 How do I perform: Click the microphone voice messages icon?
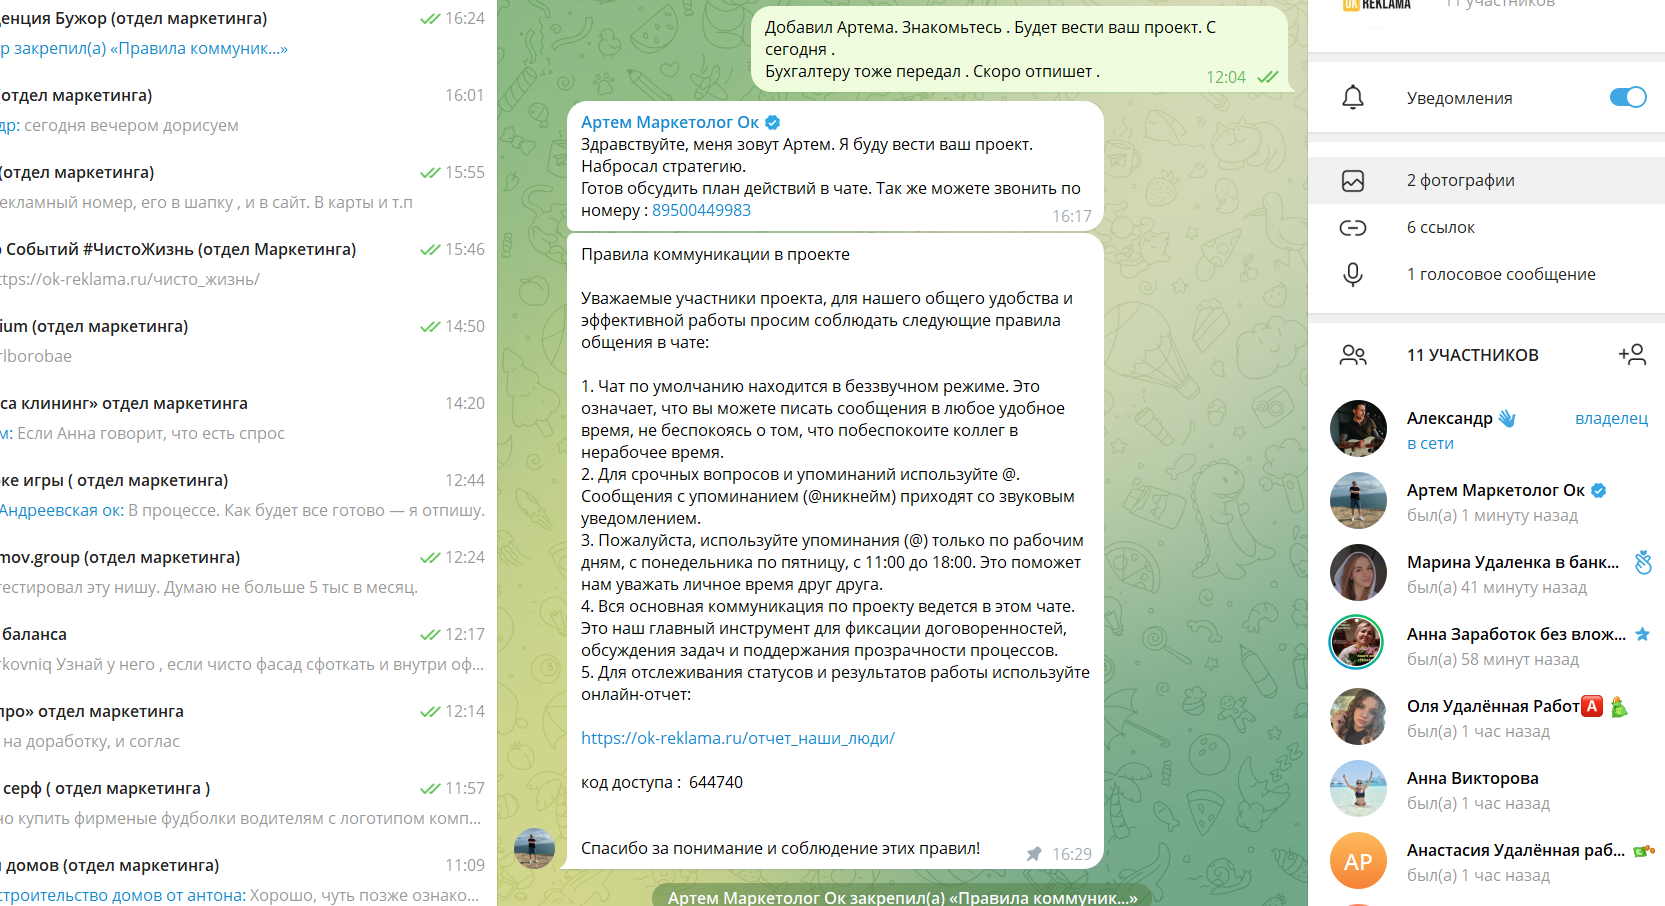tap(1352, 274)
